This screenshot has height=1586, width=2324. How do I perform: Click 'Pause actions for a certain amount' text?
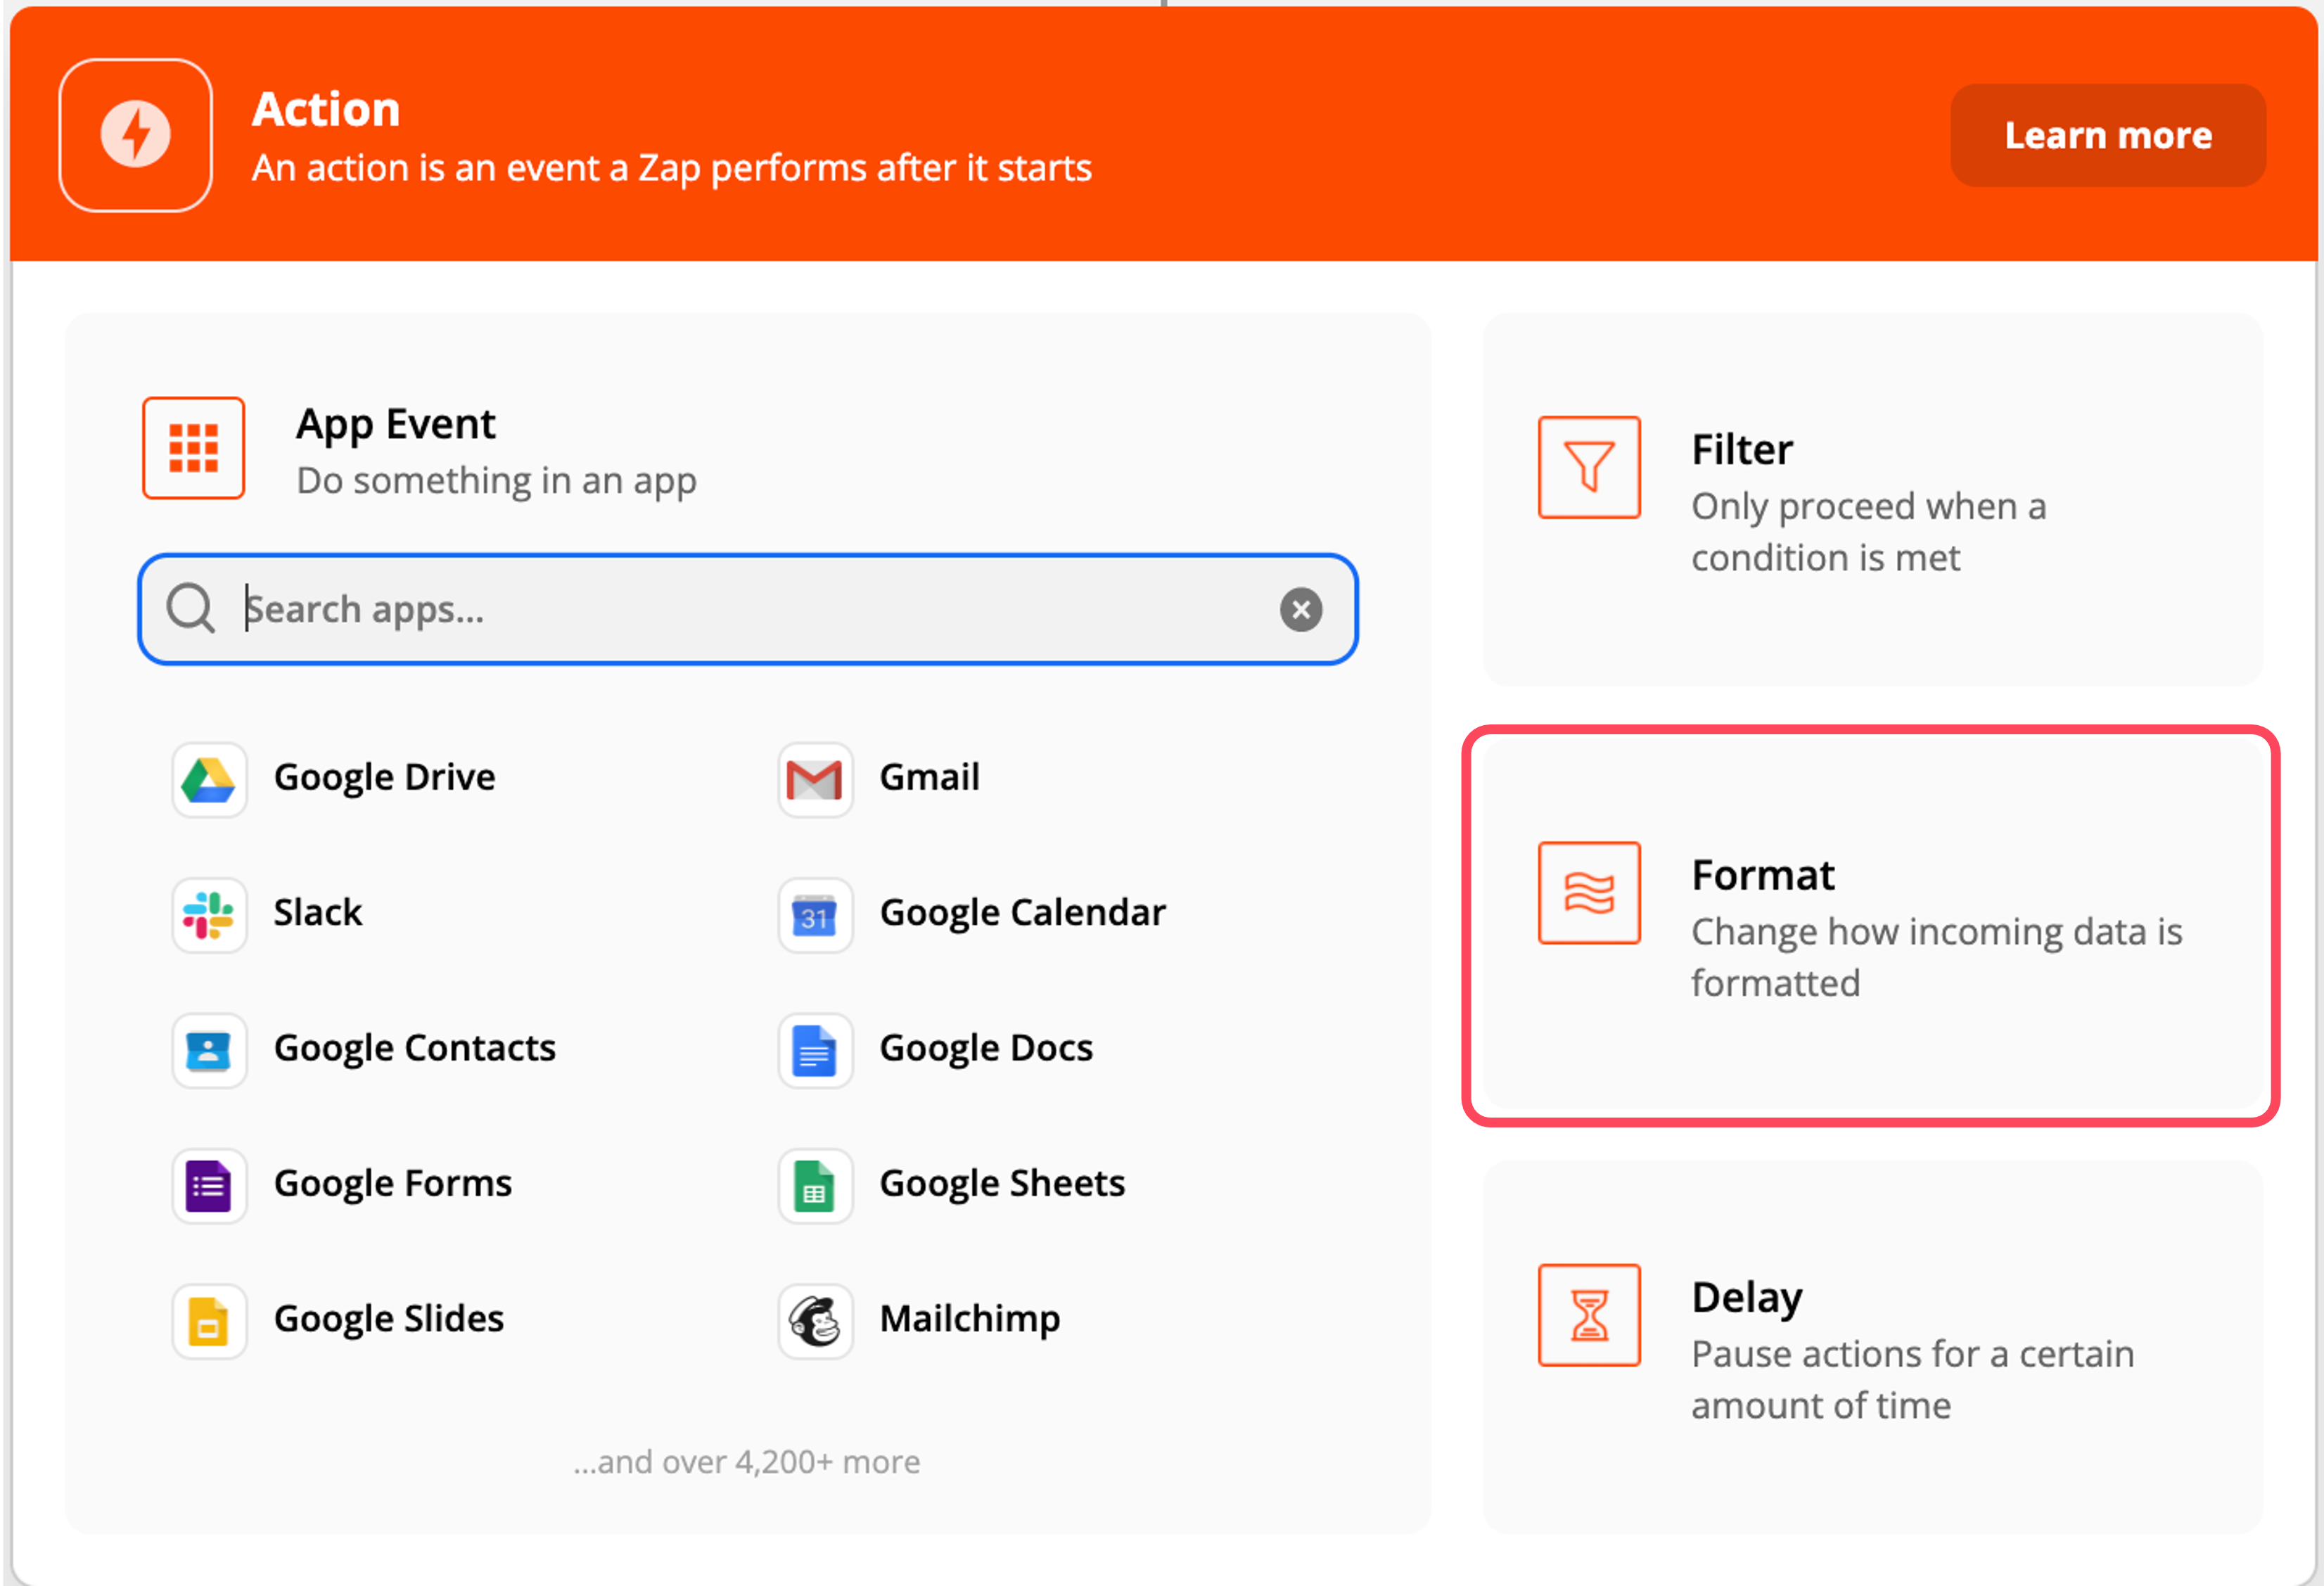[x=1913, y=1380]
